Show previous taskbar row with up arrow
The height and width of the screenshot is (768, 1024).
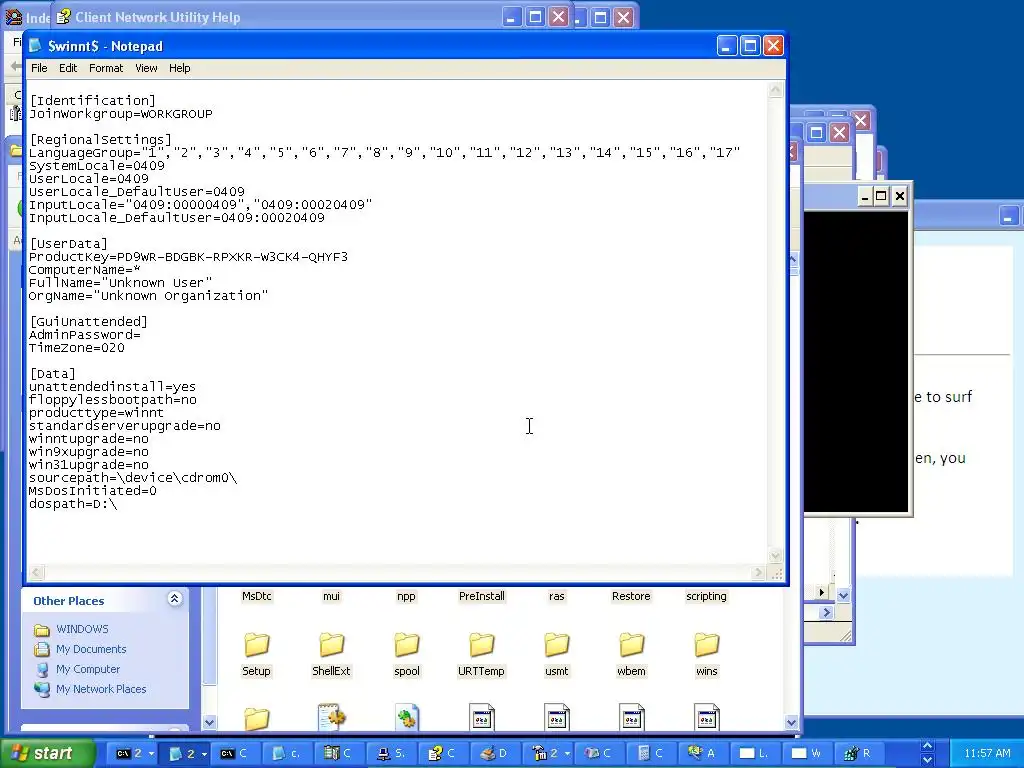(x=927, y=746)
